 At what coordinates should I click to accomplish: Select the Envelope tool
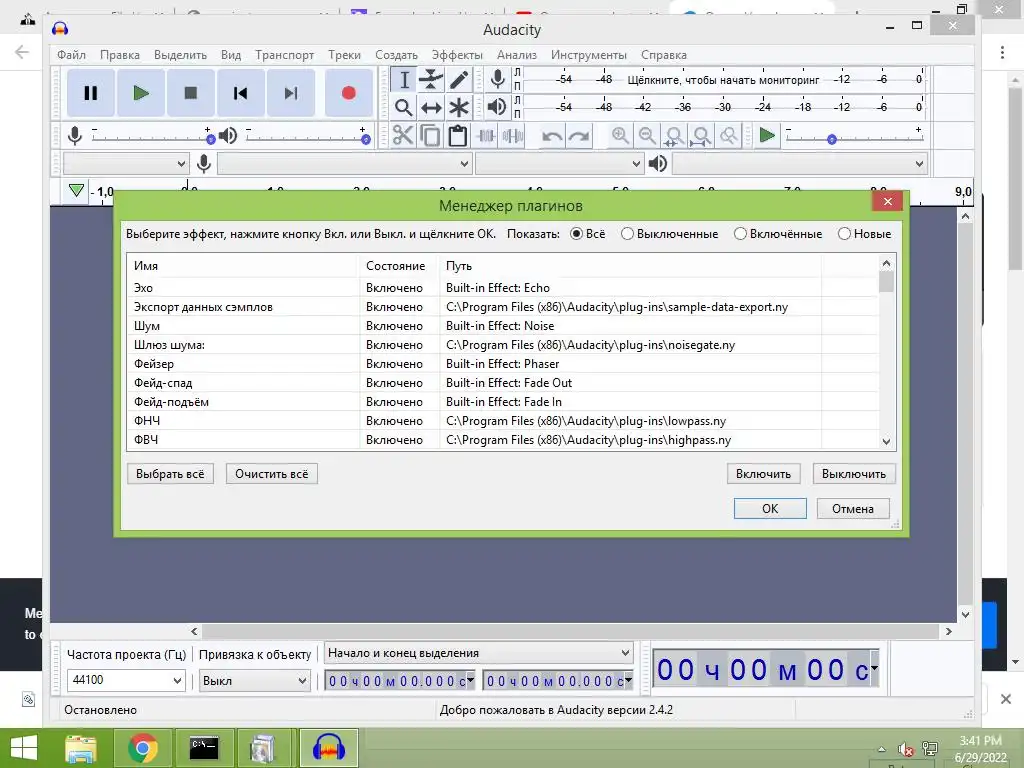[x=431, y=80]
